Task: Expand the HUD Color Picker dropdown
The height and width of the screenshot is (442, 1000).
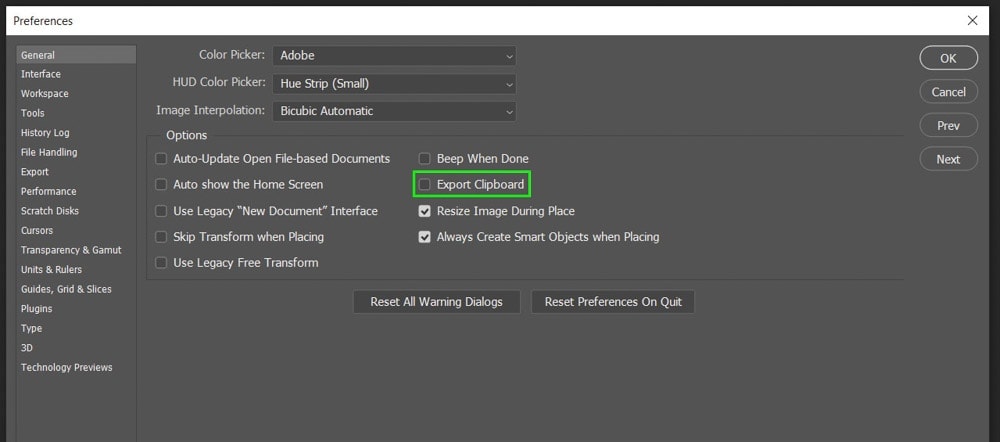Action: click(394, 84)
